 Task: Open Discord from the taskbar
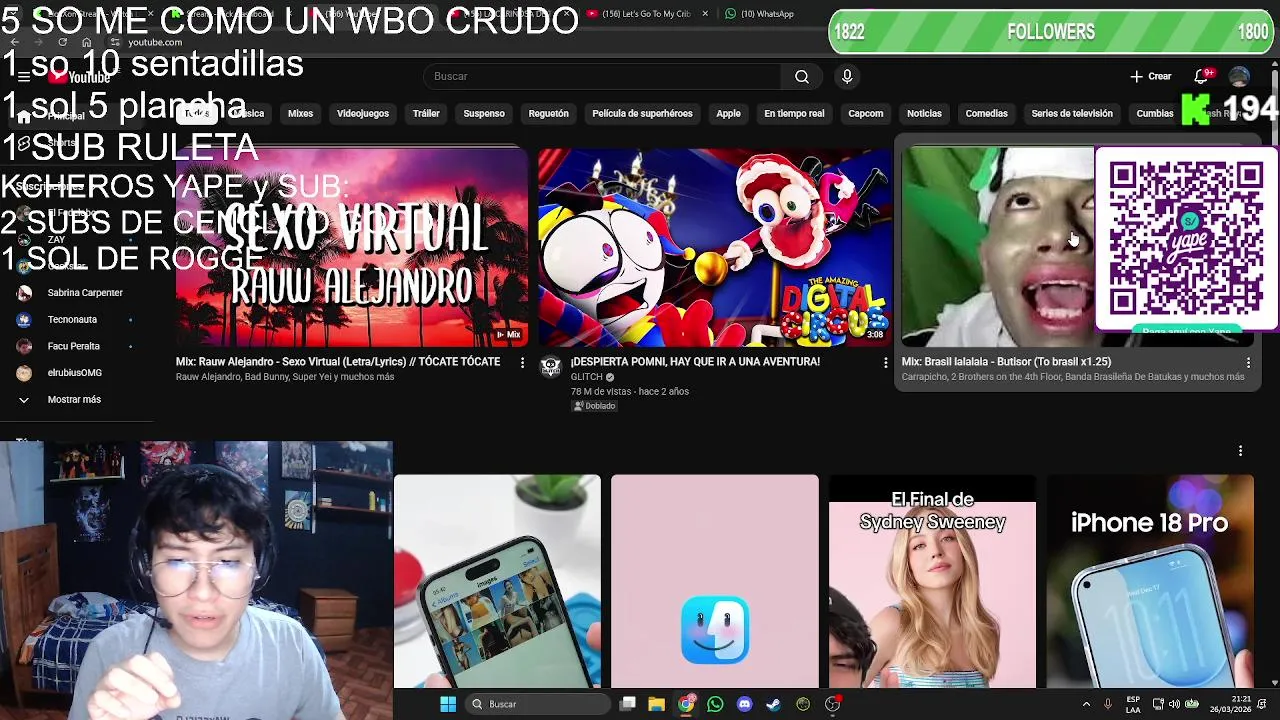pyautogui.click(x=744, y=704)
